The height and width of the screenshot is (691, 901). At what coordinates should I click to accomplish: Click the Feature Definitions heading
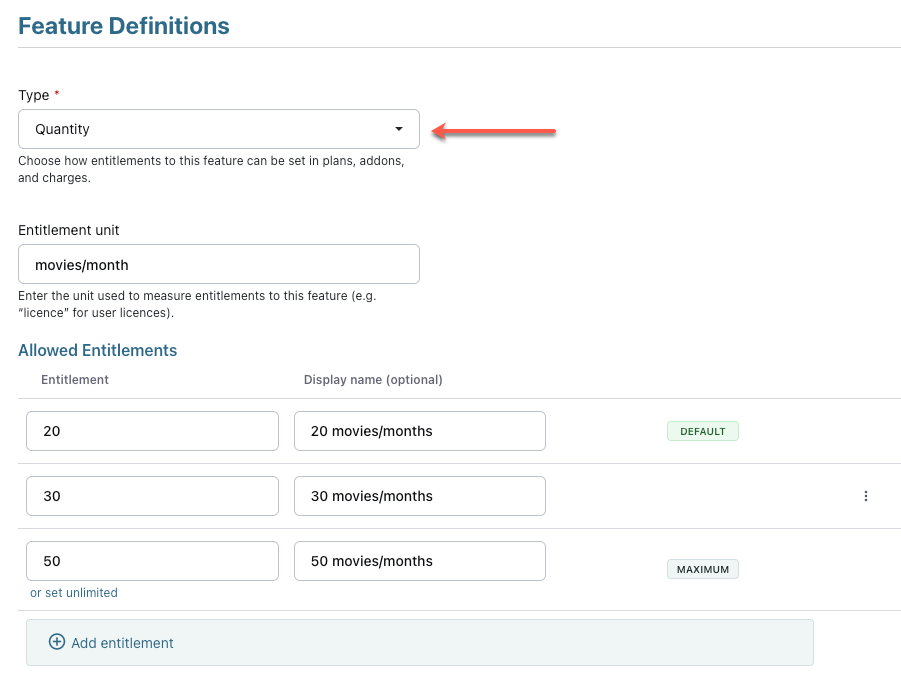[x=124, y=26]
